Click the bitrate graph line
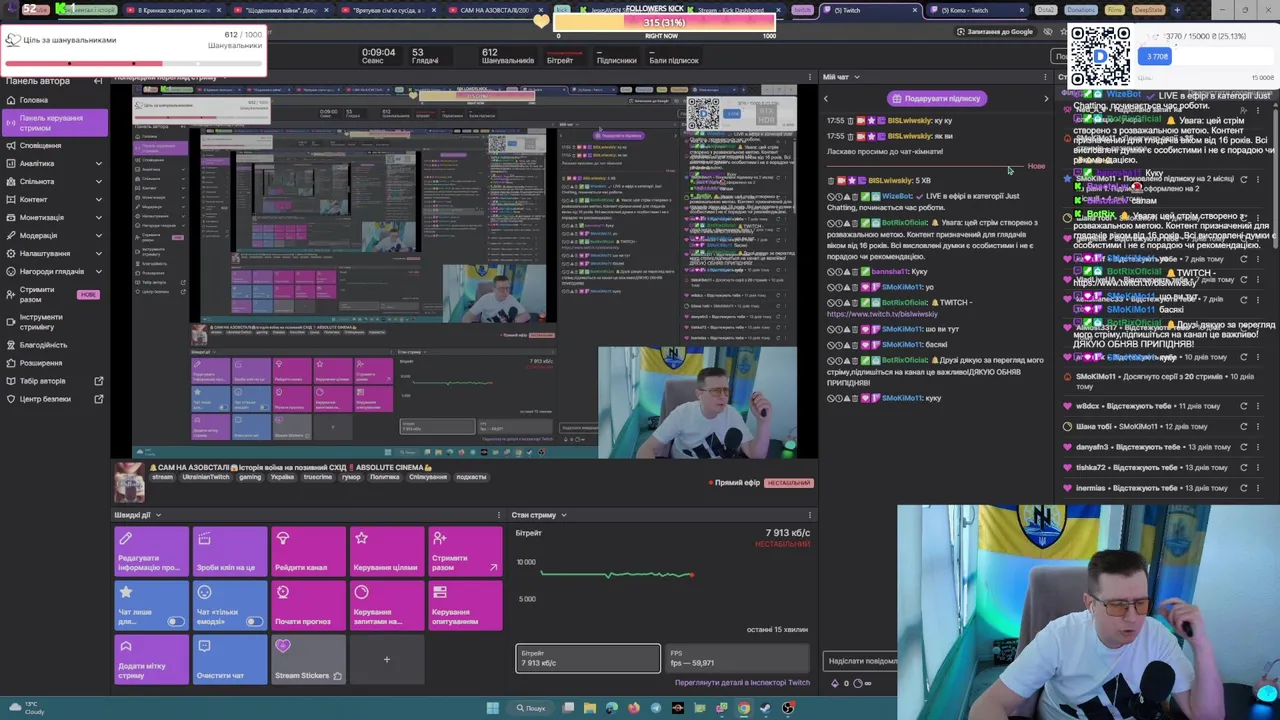Viewport: 1280px width, 720px height. 617,574
